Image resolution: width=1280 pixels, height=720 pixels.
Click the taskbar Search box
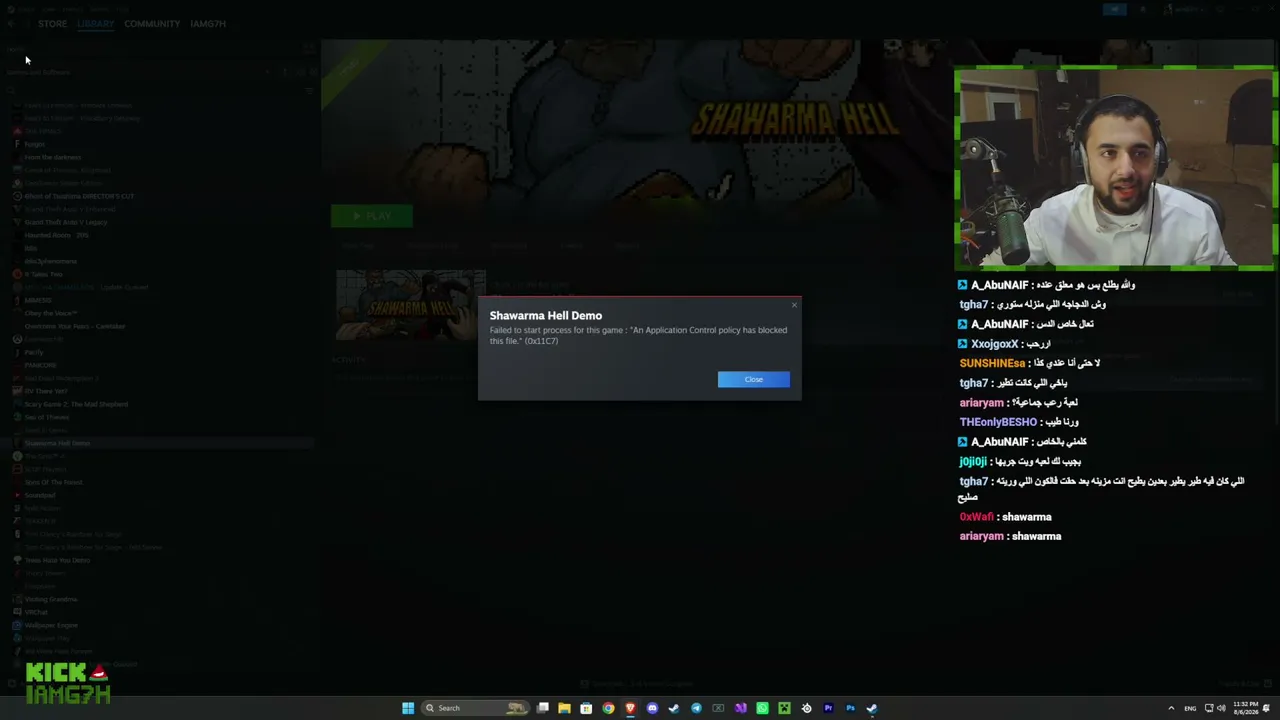tap(476, 708)
